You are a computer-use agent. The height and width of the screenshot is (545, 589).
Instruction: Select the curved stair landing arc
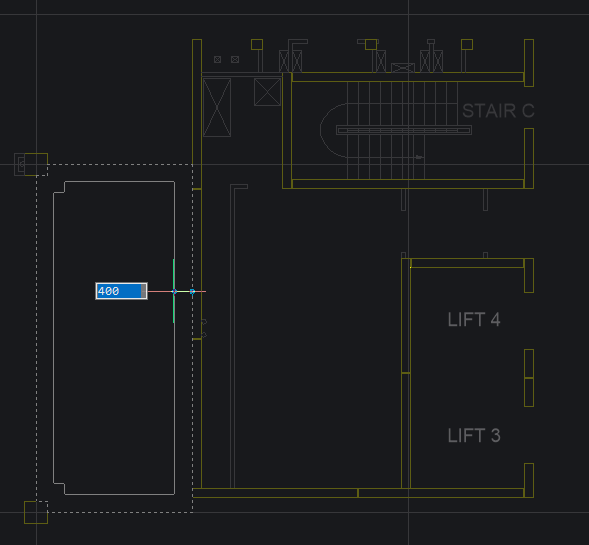(x=332, y=130)
